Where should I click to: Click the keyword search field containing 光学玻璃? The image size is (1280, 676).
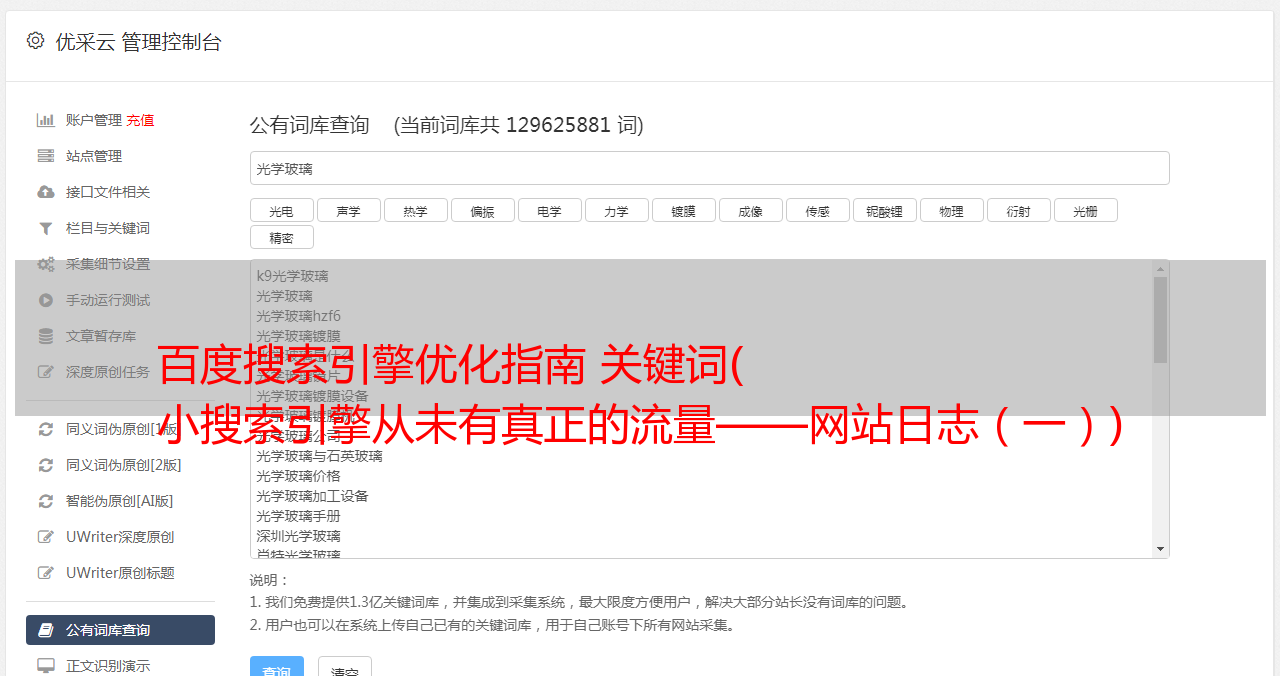click(x=709, y=168)
